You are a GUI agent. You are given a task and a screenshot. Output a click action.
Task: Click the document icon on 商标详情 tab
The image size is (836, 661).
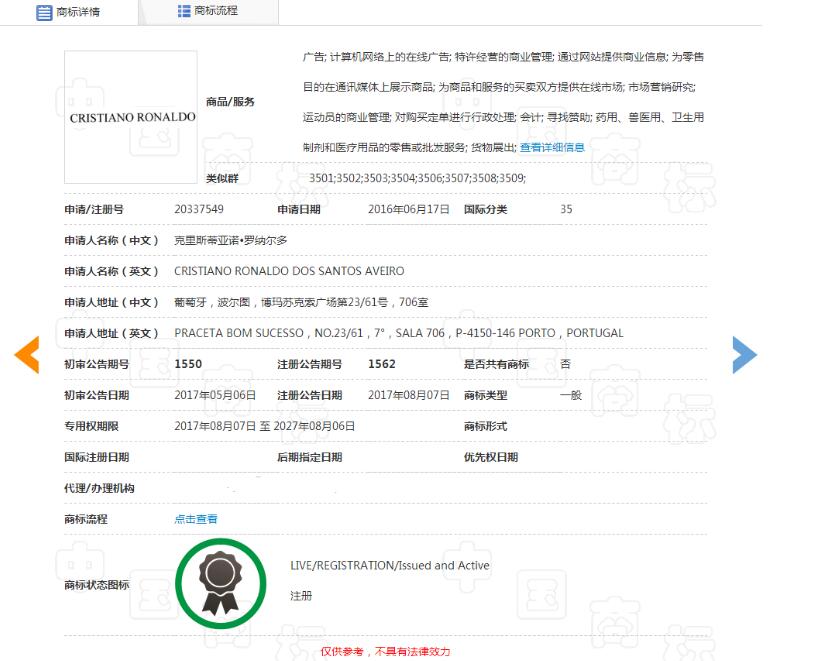pos(44,13)
